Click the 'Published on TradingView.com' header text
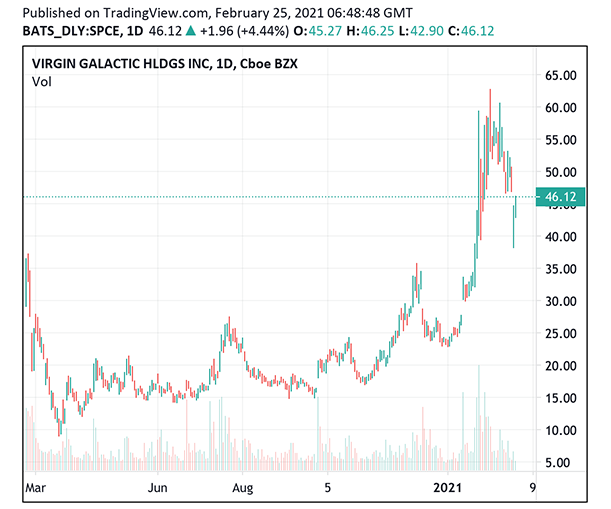The image size is (611, 509). (115, 13)
